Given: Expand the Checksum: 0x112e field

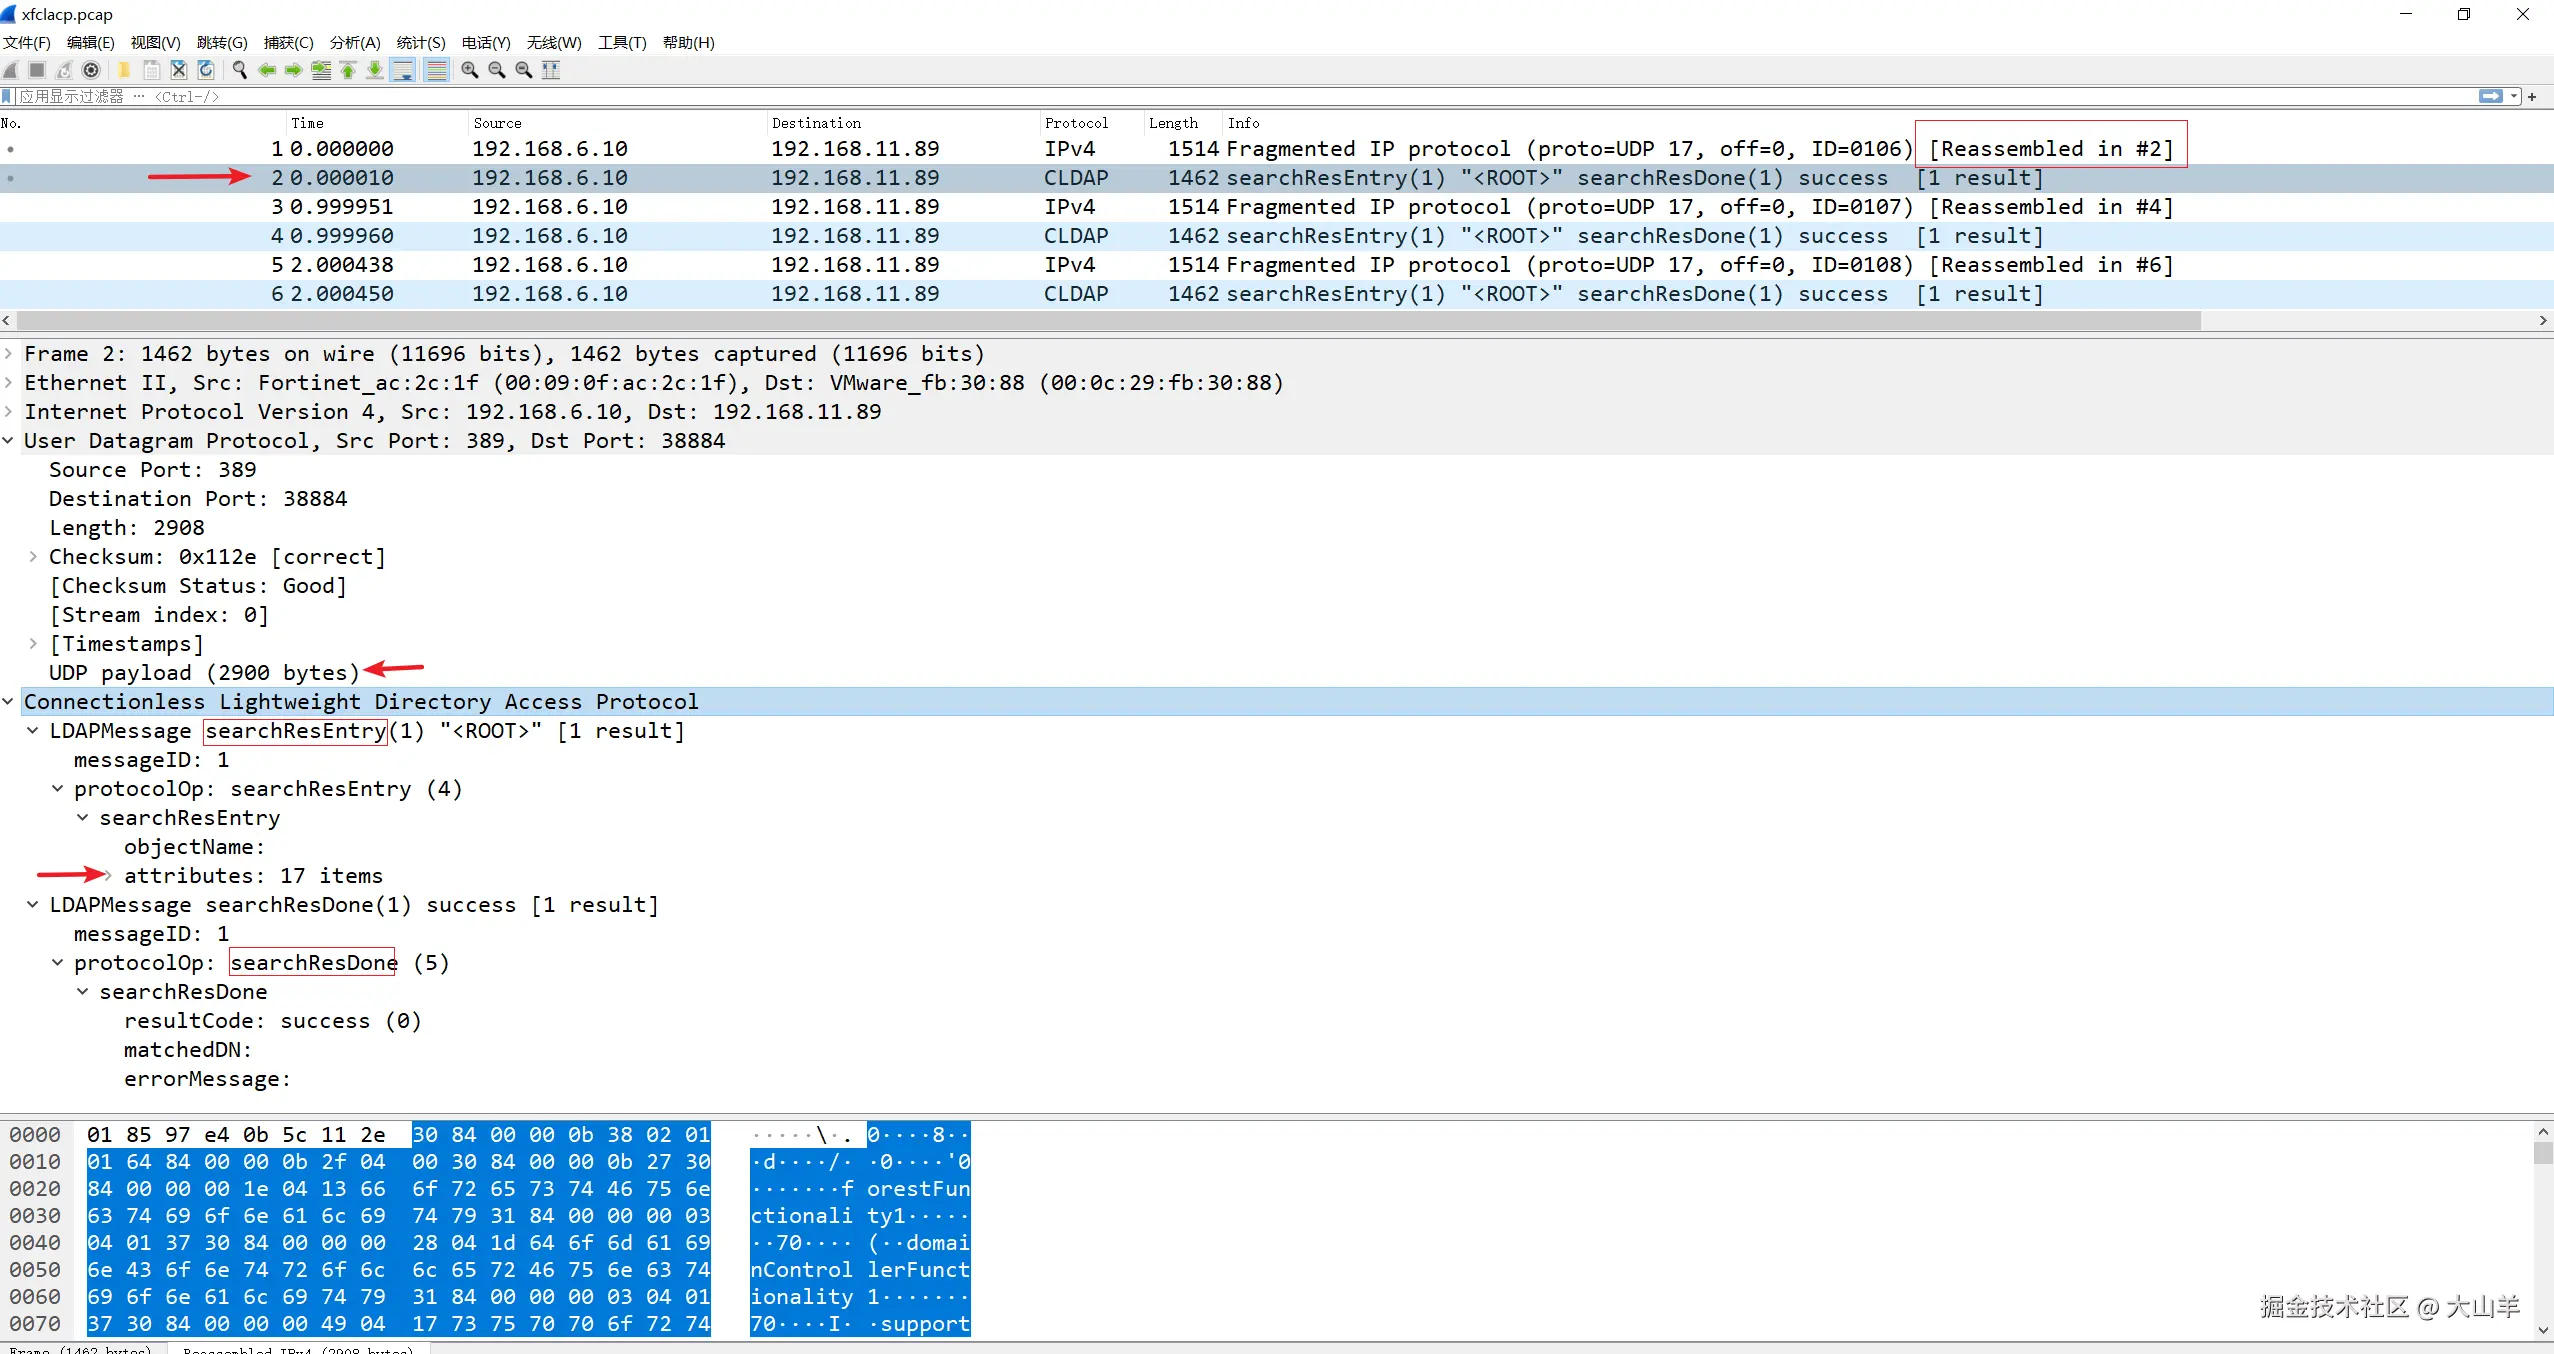Looking at the screenshot, I should pos(33,557).
